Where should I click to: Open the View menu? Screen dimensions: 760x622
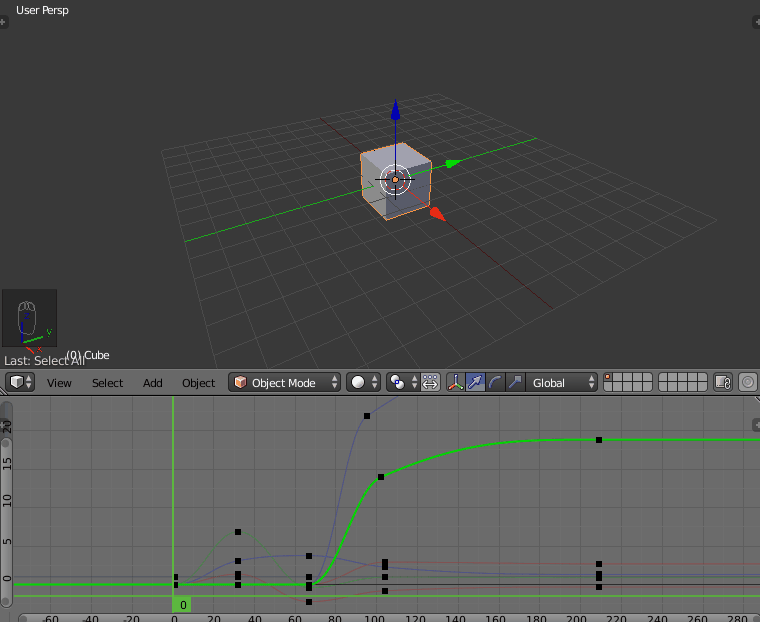59,383
